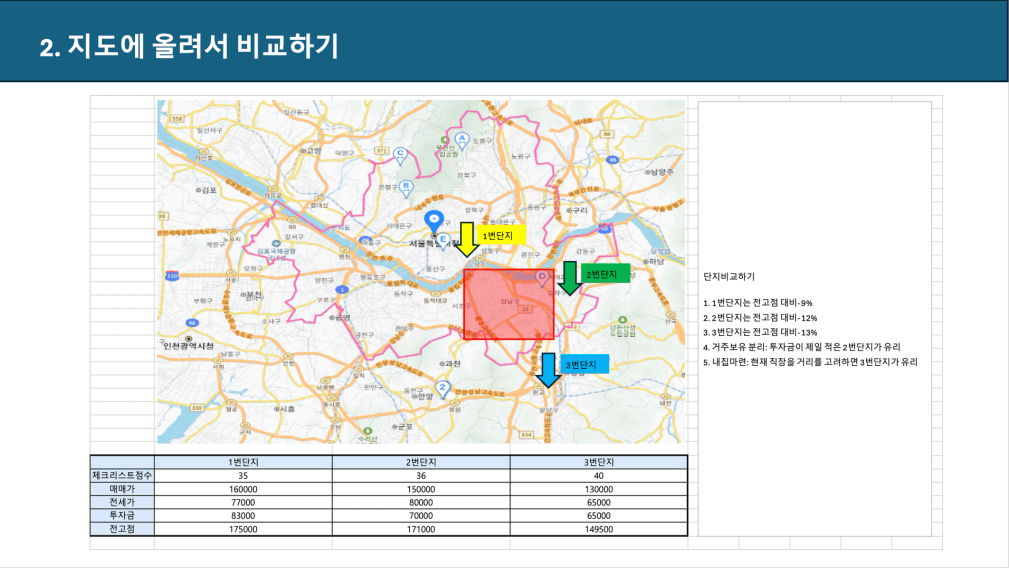
Task: Click line '1번단지는 전고점 대비 -9%'
Action: click(758, 302)
